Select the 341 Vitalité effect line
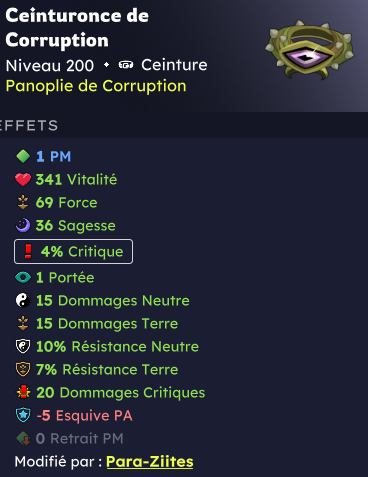Image resolution: width=368 pixels, height=477 pixels. 66,180
